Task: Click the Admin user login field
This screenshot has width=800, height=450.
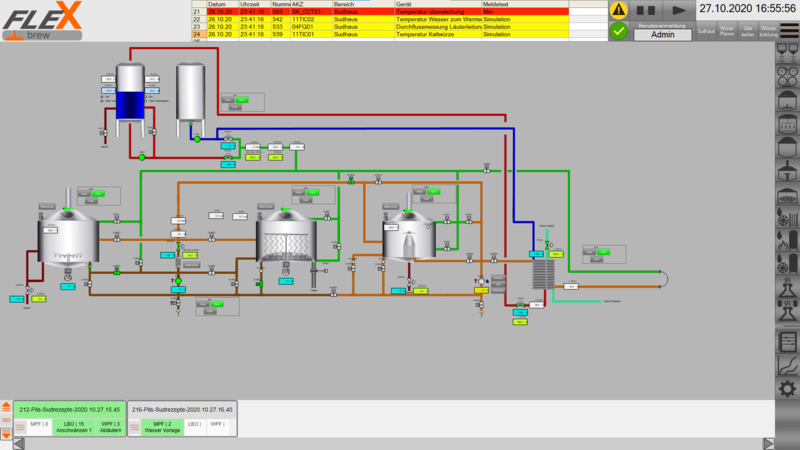Action: [x=662, y=34]
